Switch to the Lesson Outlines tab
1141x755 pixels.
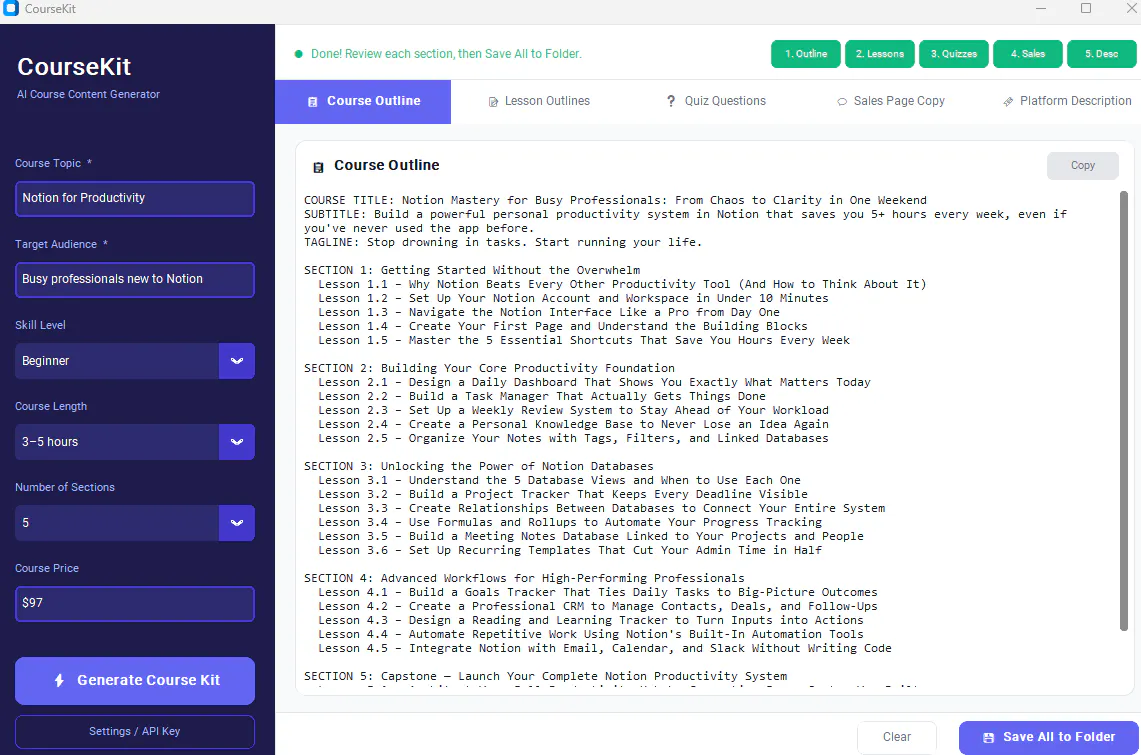[x=539, y=101]
